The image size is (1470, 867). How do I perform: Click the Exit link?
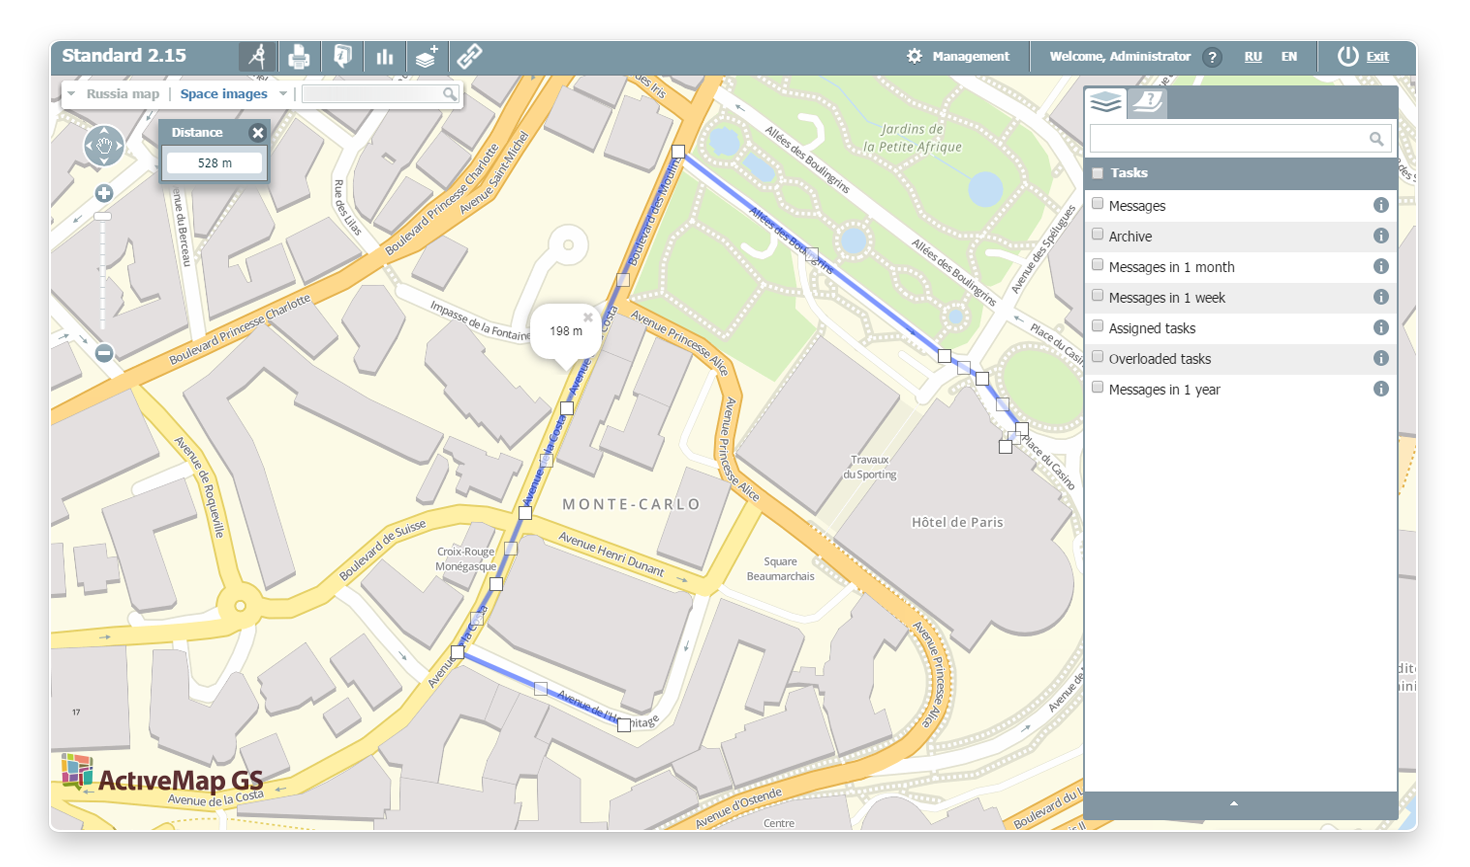click(1377, 57)
